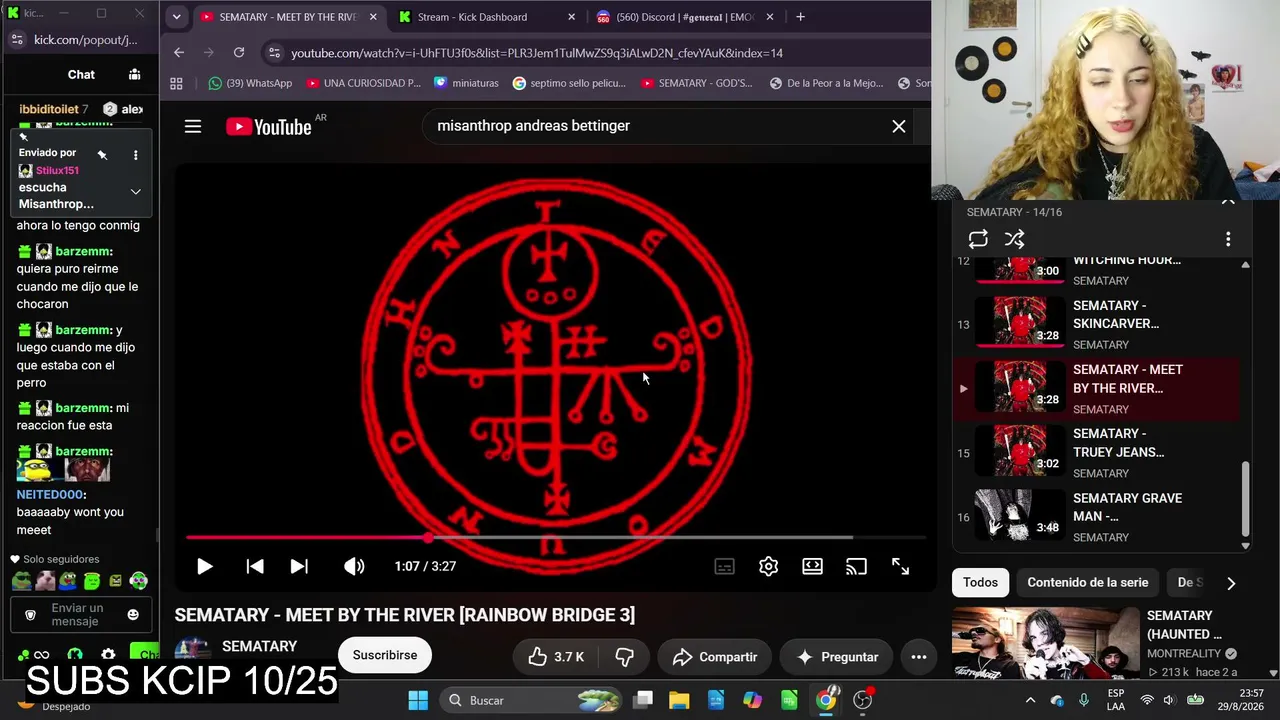
Task: Open File Explorer from the taskbar
Action: [x=679, y=700]
